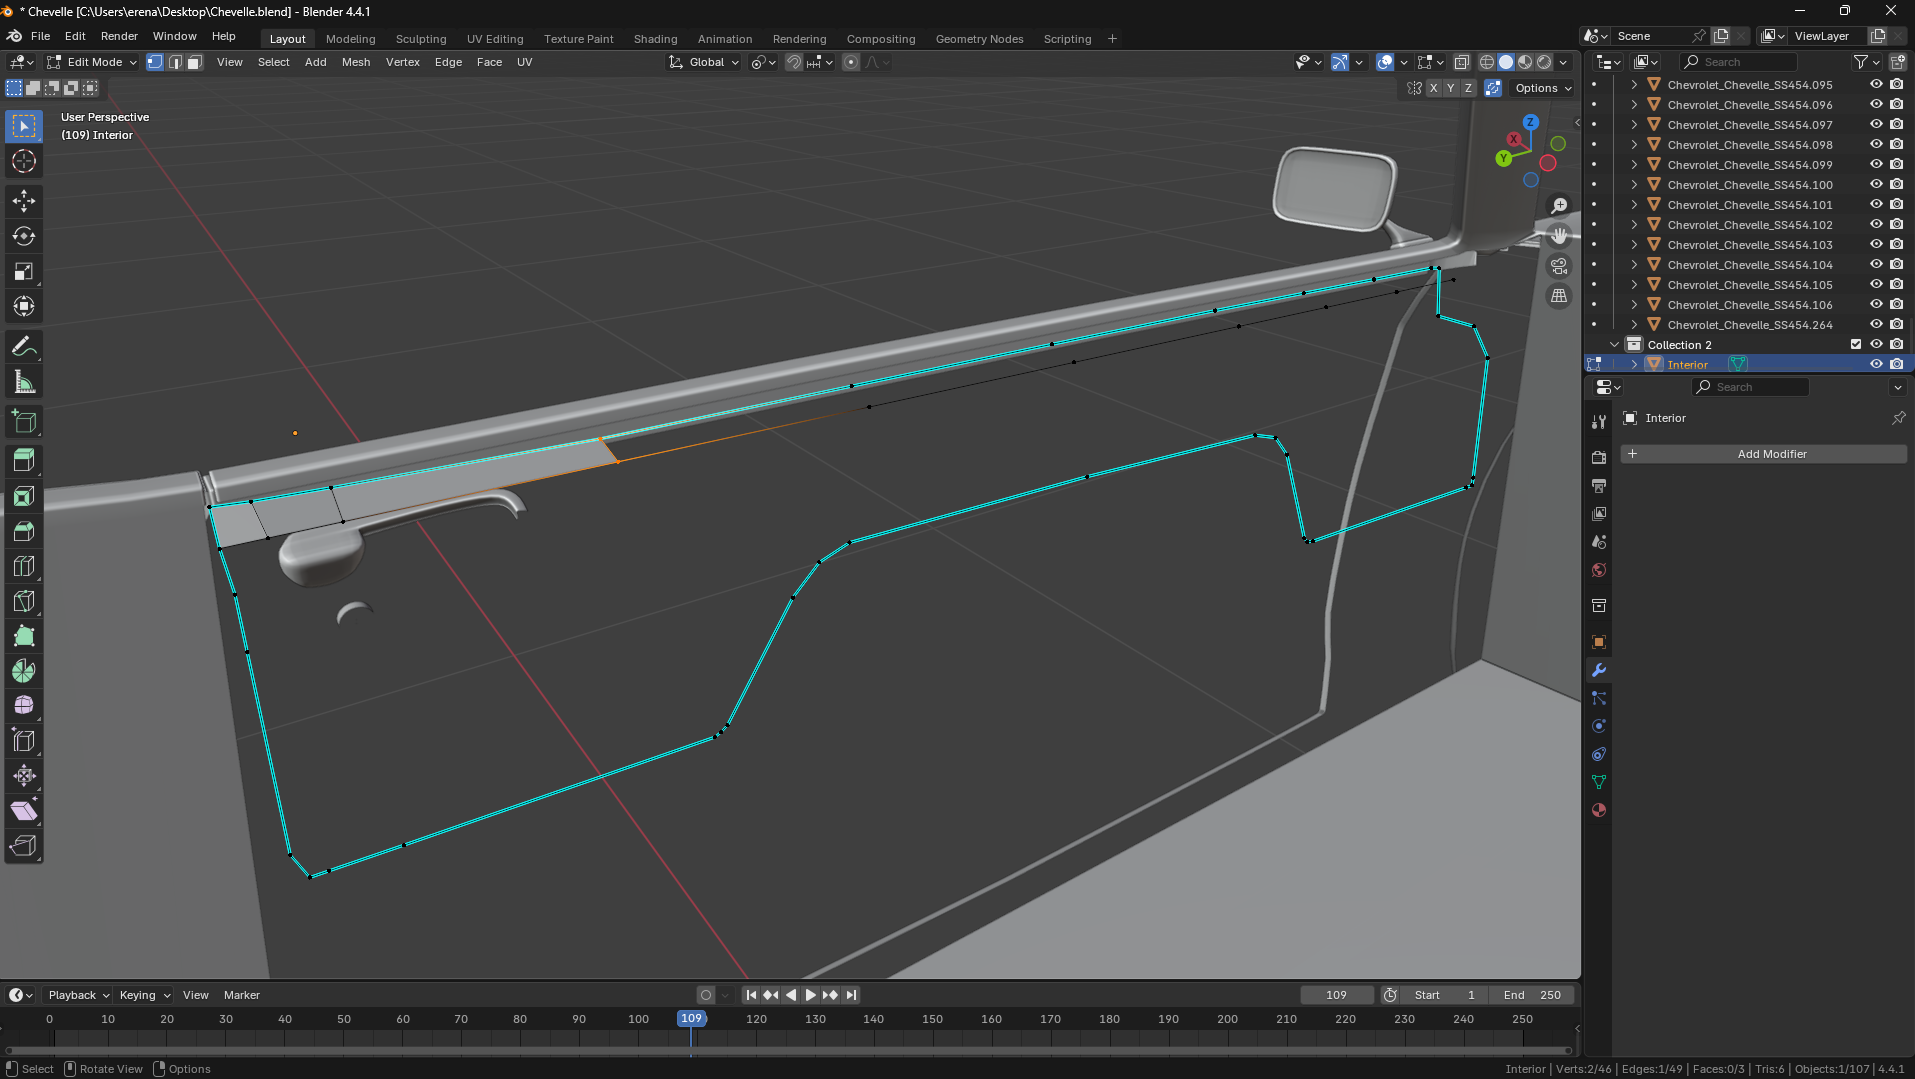
Task: Switch to vertex select mode
Action: pos(155,62)
